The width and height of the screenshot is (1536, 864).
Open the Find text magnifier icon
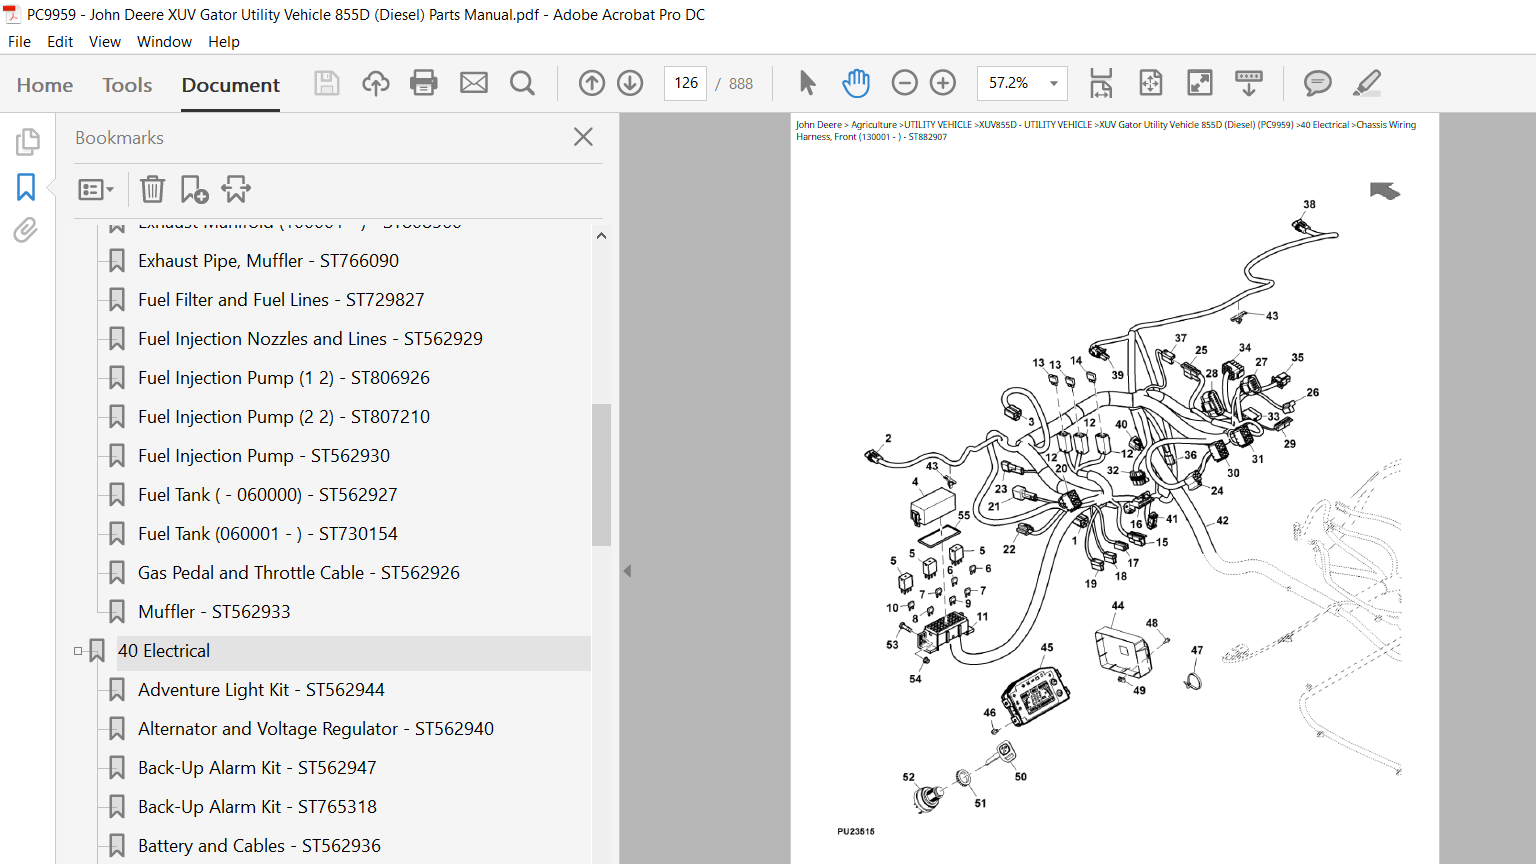[522, 83]
